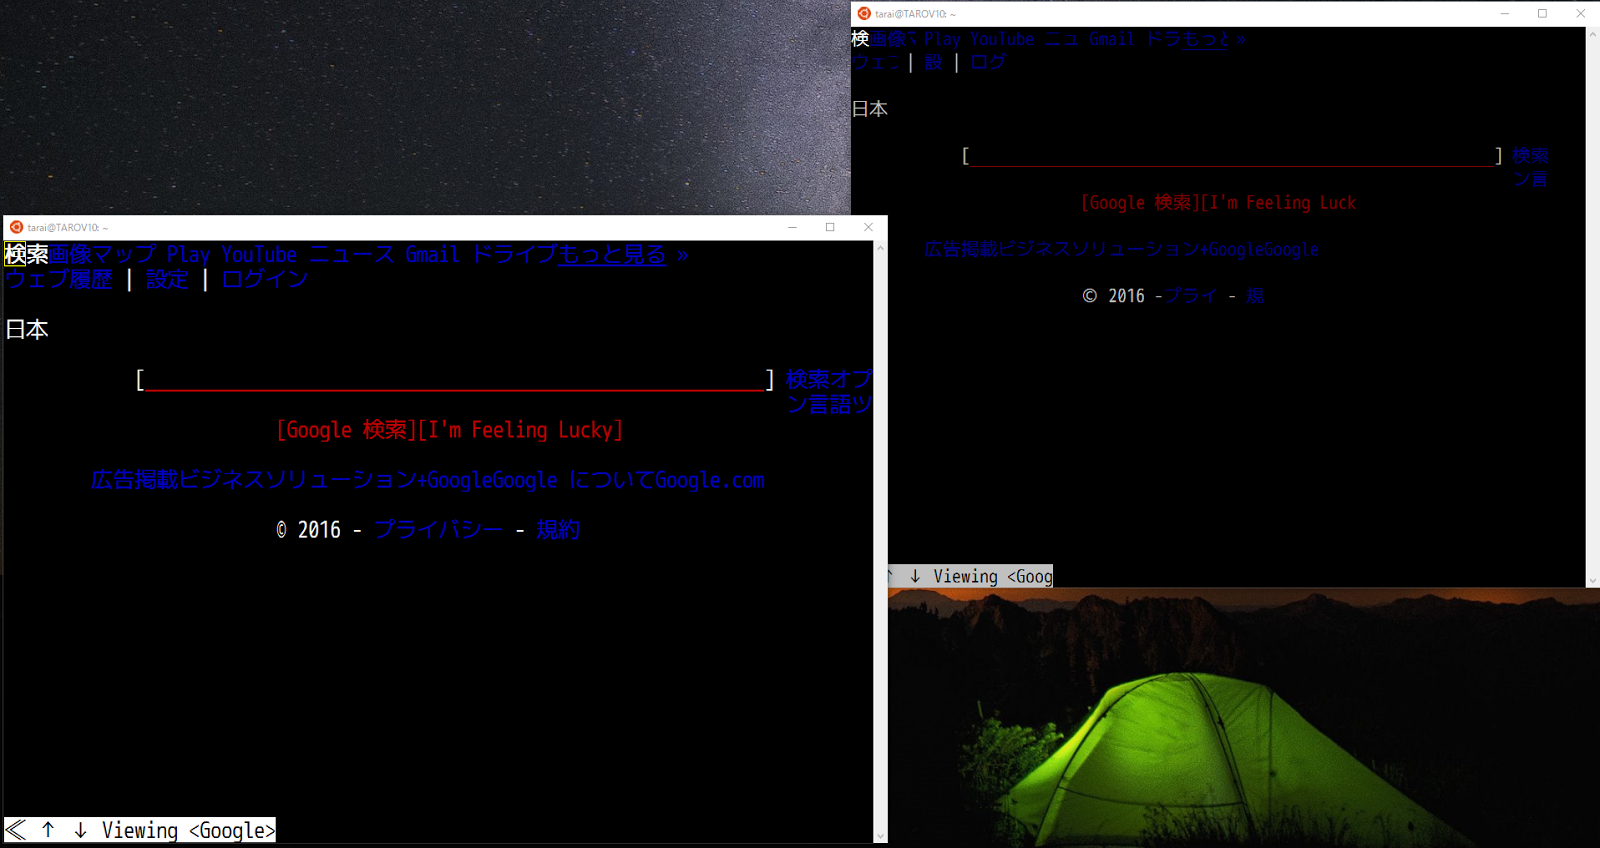Open YouTube link in front window
Image resolution: width=1600 pixels, height=848 pixels.
point(259,254)
